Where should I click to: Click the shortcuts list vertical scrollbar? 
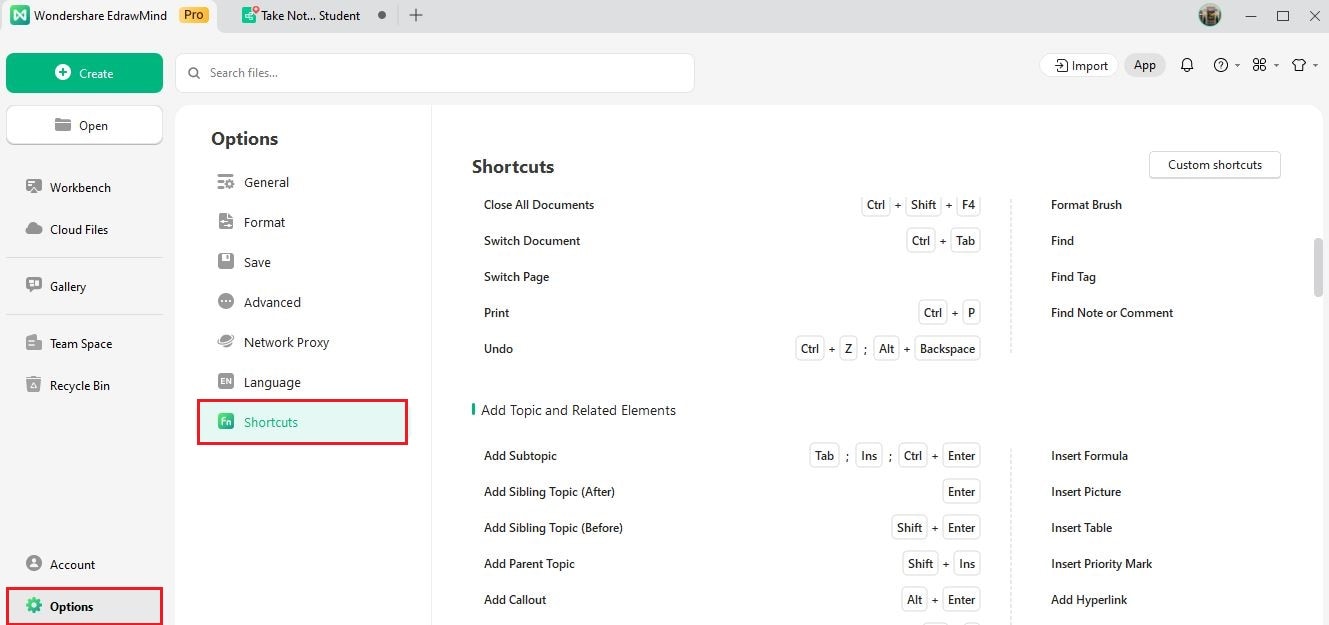tap(1318, 267)
